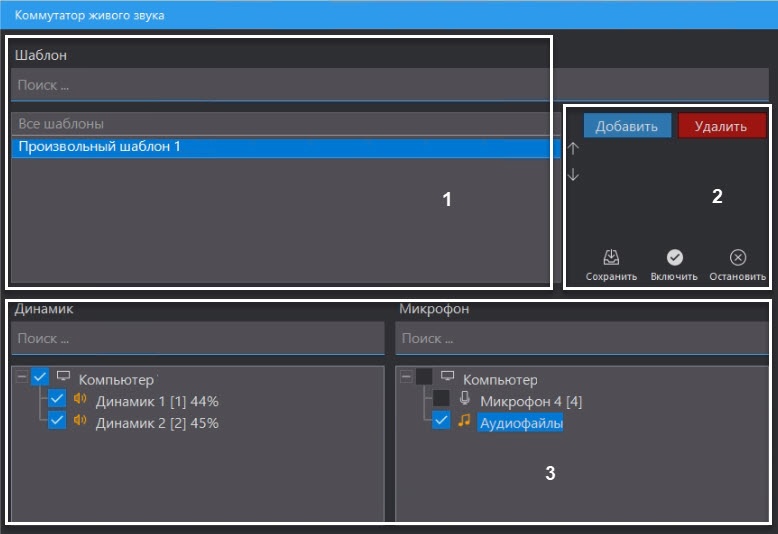Viewport: 778px width, 534px height.
Task: Click the music note Аудиофайлы icon
Action: coord(464,422)
